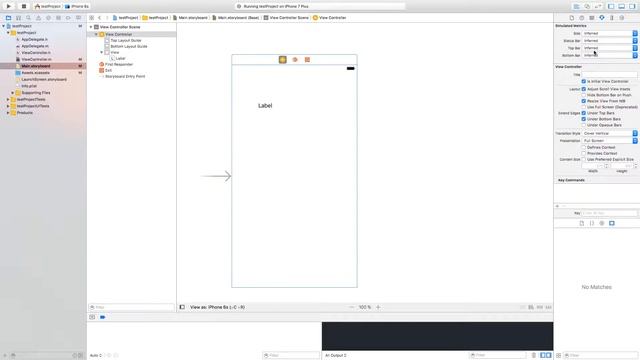Enable Defines Context checkbox
Screen dimensions: 640x360
pyautogui.click(x=584, y=147)
